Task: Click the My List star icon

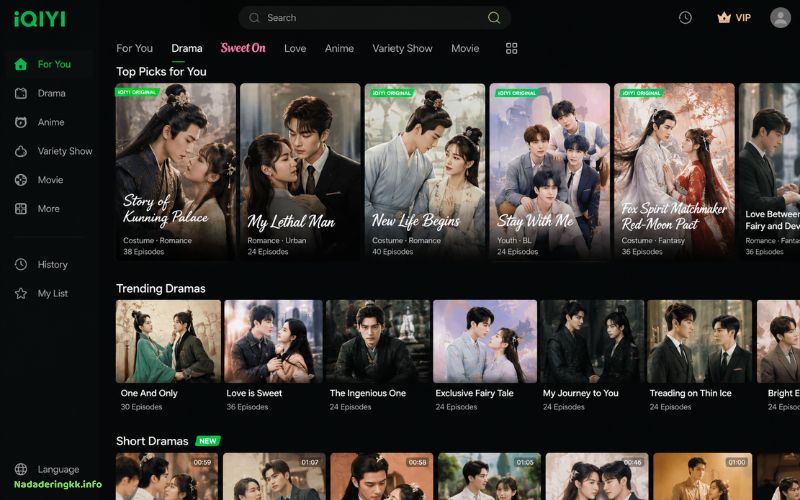Action: [21, 293]
